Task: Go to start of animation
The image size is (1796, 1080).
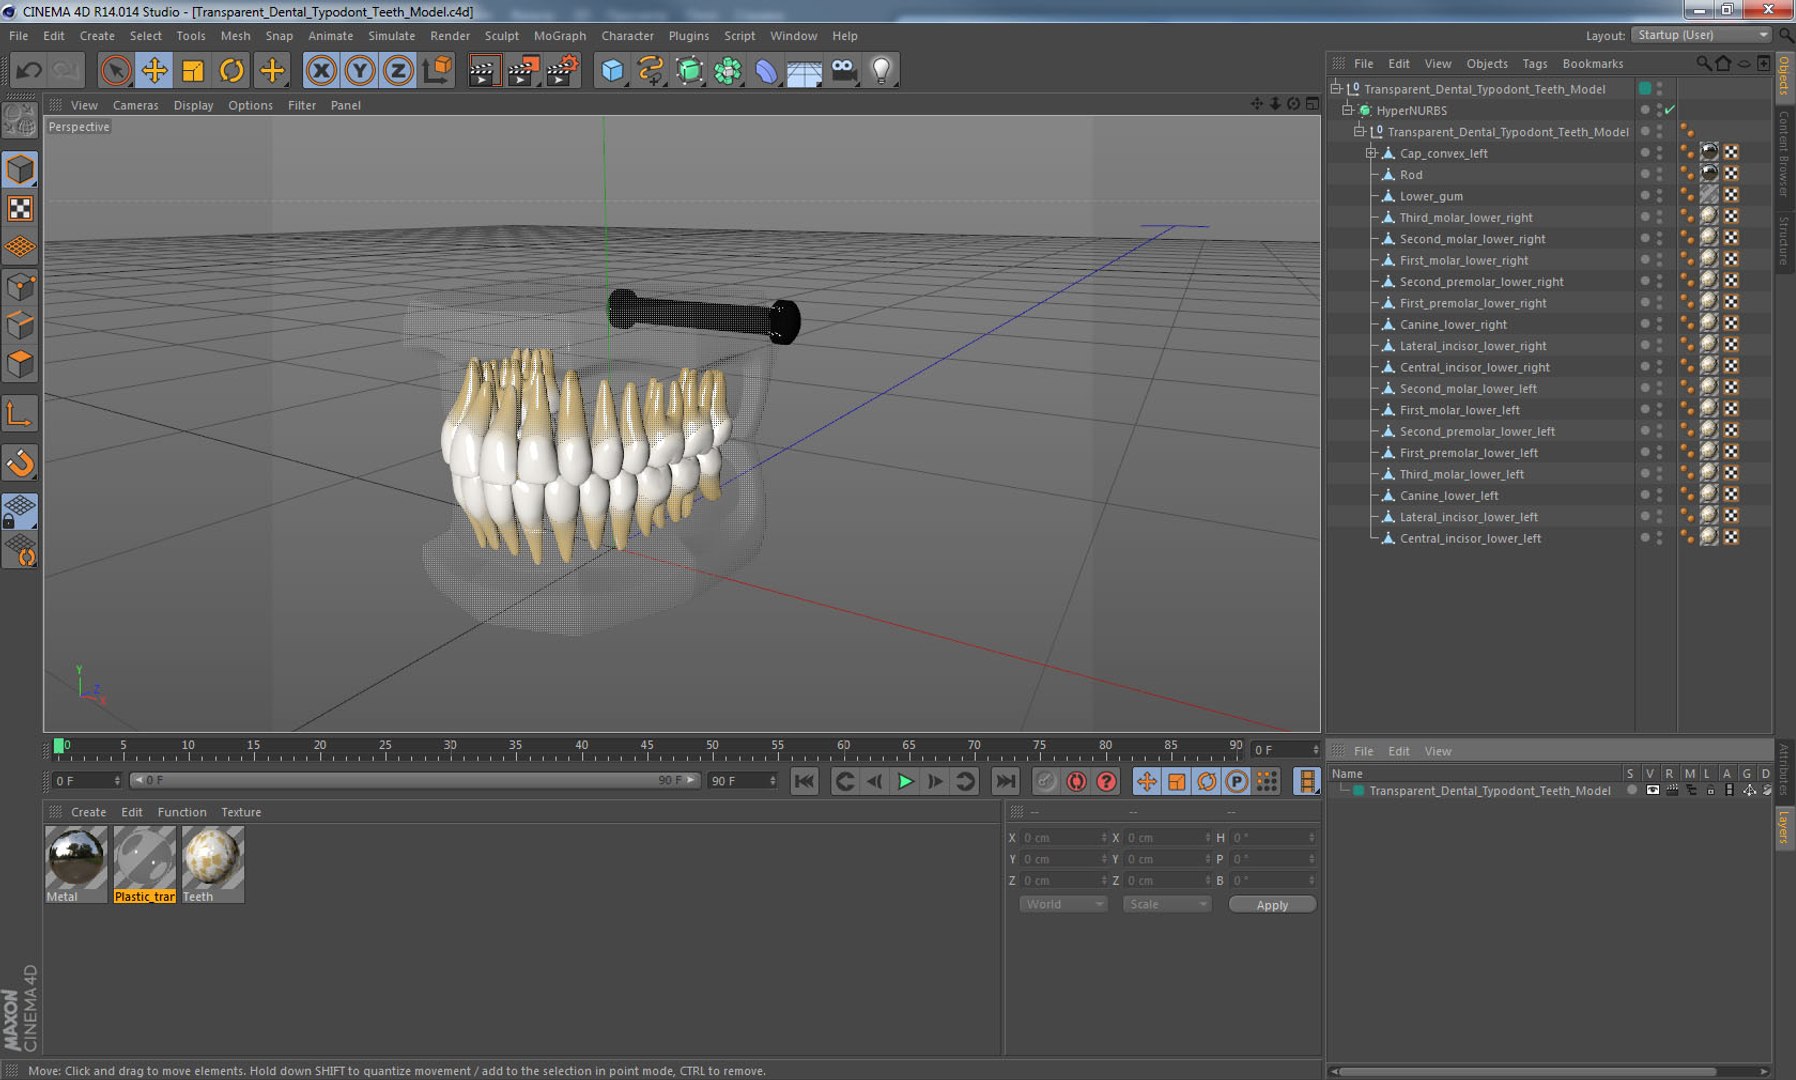Action: (804, 781)
